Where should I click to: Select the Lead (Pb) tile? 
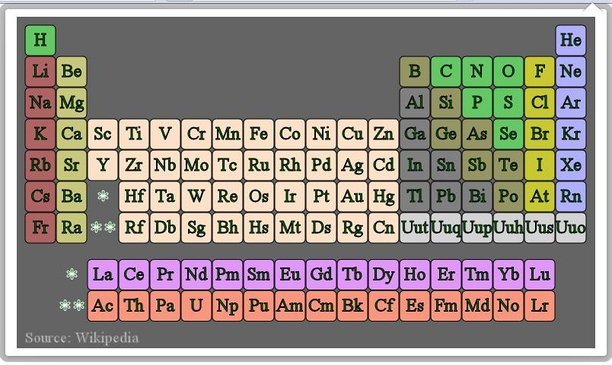point(446,196)
